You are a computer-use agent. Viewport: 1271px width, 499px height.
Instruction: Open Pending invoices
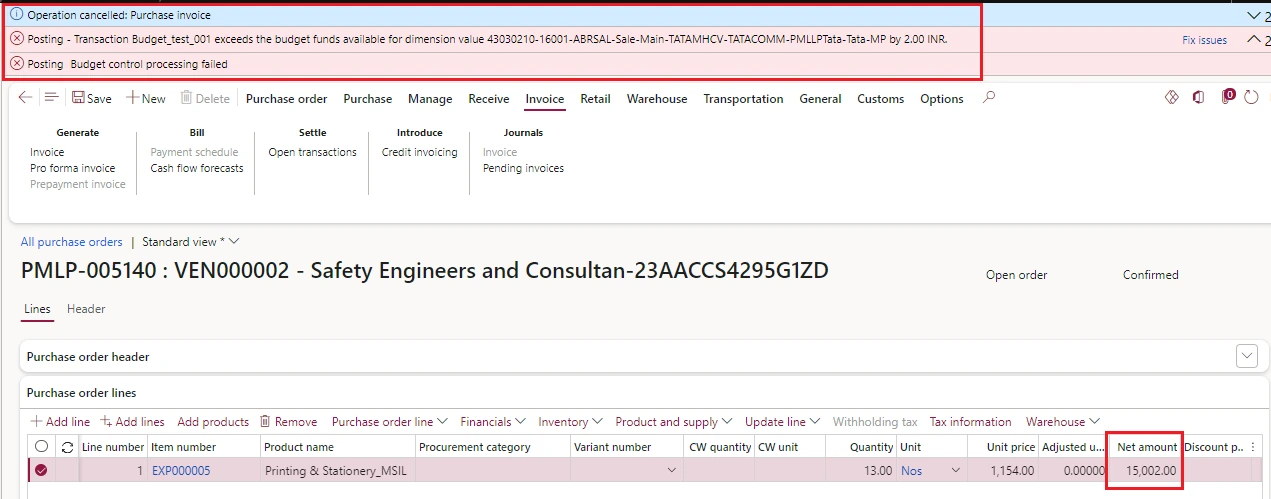click(x=523, y=168)
